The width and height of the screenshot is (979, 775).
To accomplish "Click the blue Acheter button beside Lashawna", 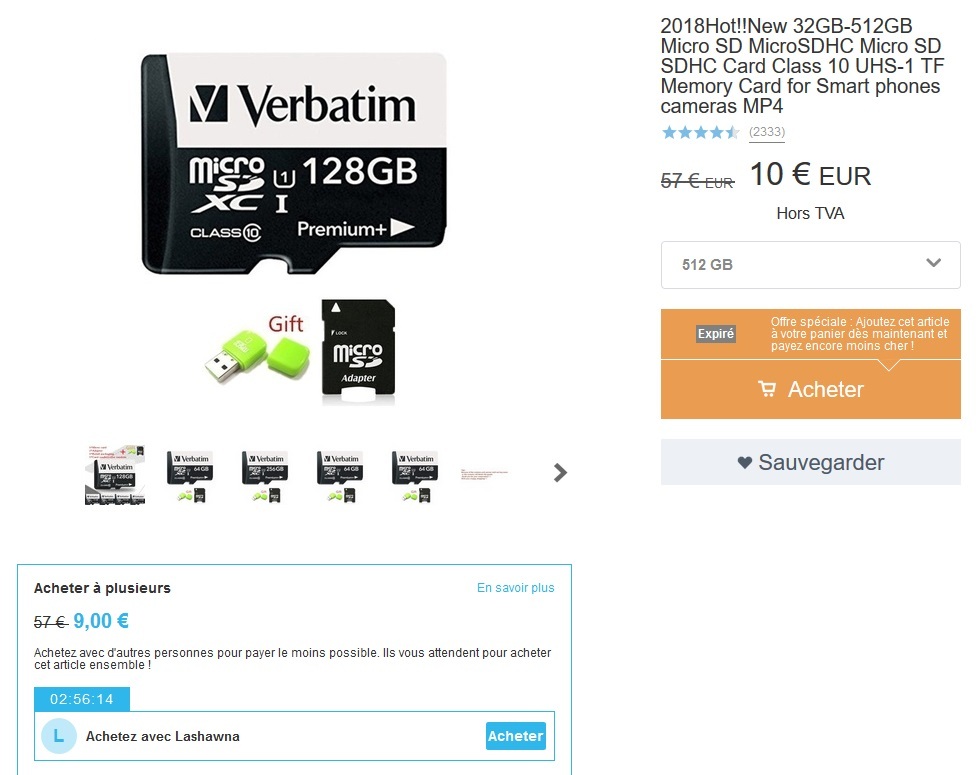I will click(x=515, y=736).
